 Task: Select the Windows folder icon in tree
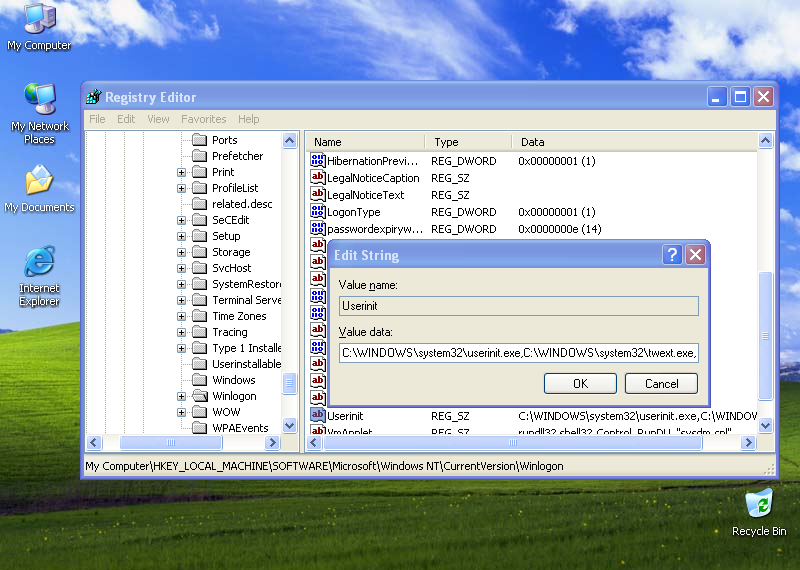point(199,380)
